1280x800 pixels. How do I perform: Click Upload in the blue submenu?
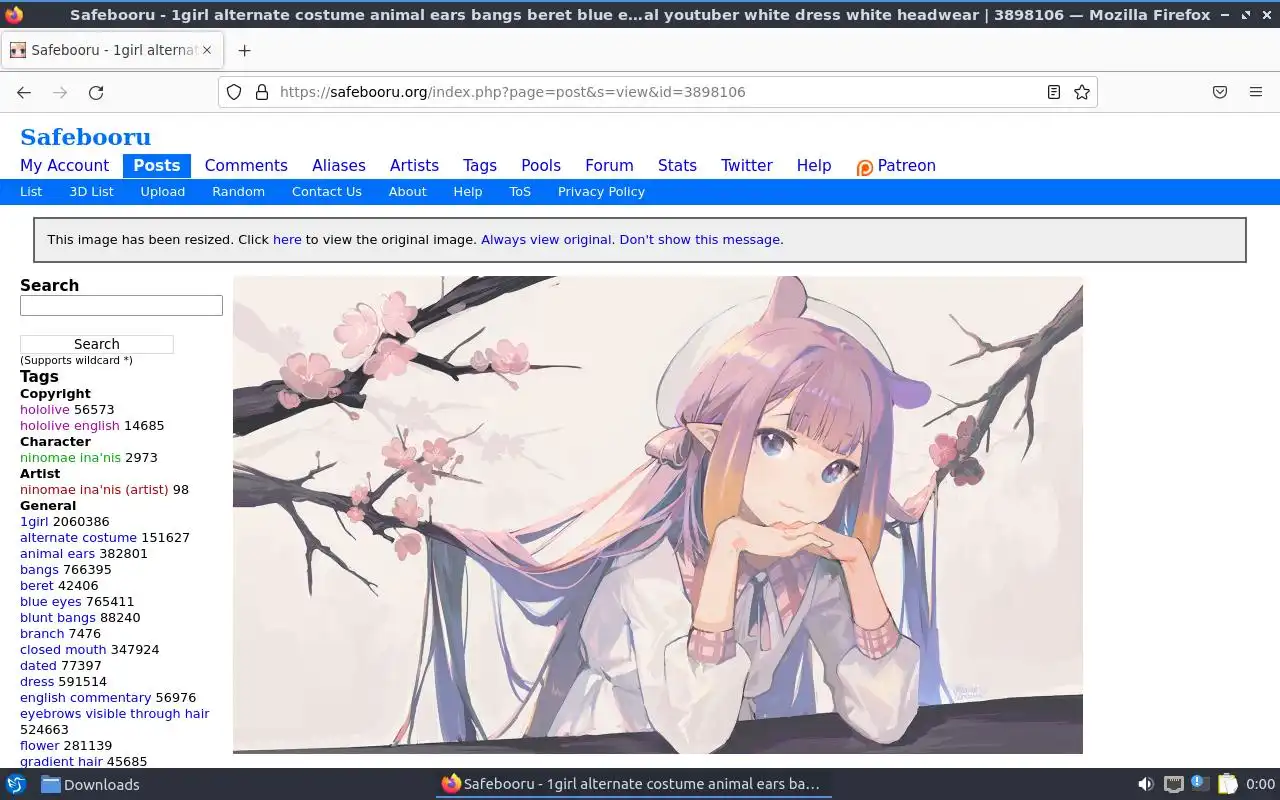[x=163, y=192]
